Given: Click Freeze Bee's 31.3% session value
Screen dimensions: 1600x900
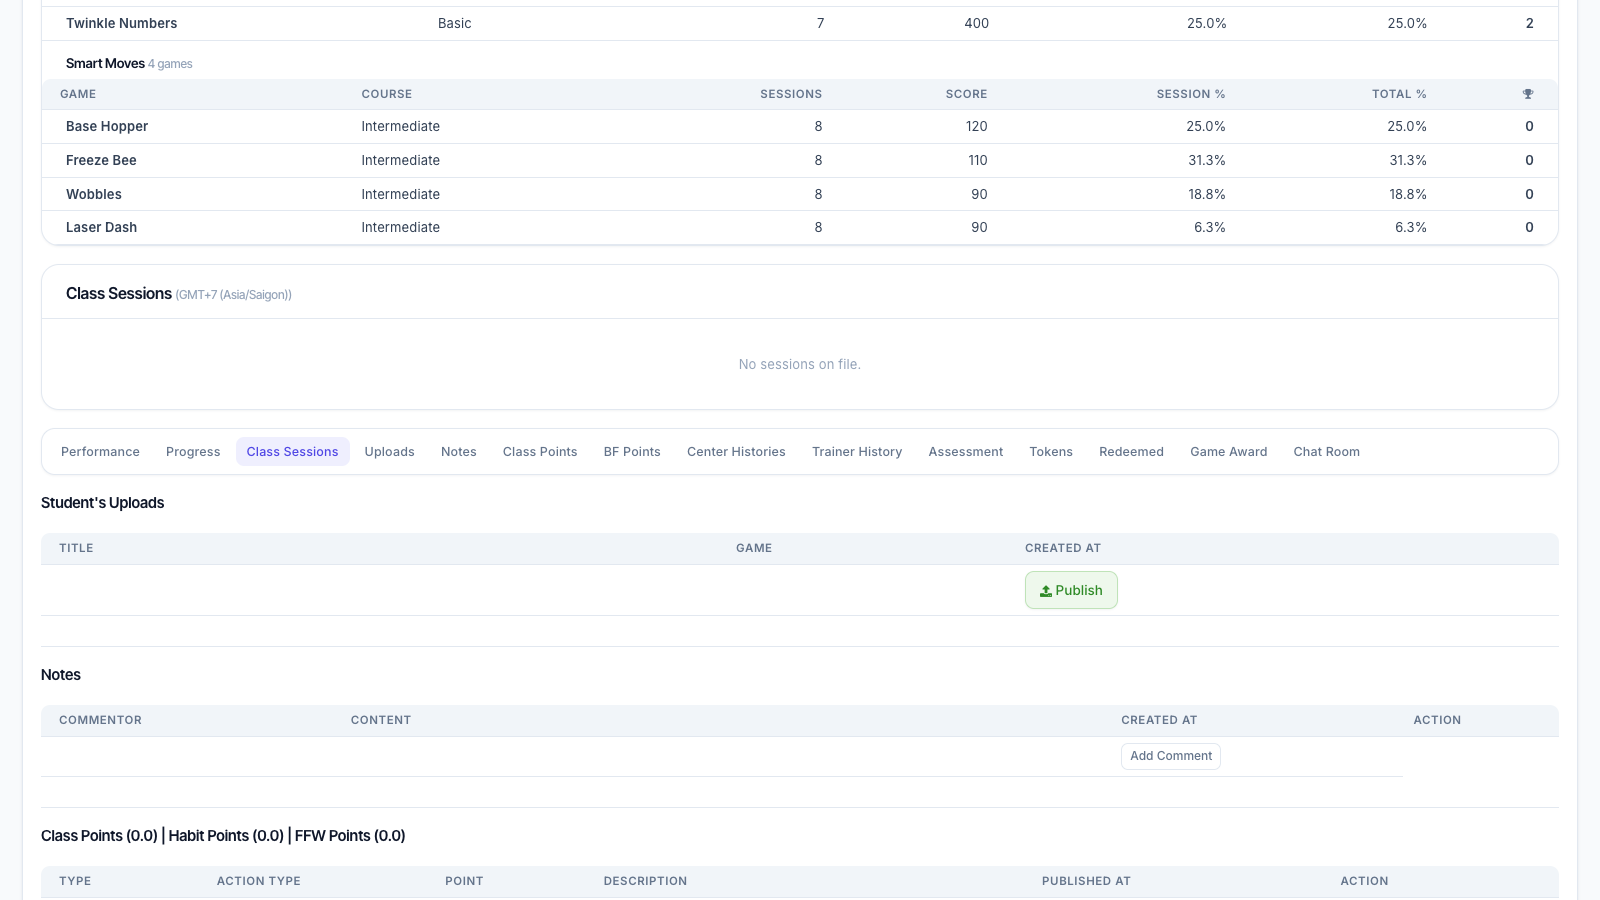Looking at the screenshot, I should pyautogui.click(x=1207, y=160).
